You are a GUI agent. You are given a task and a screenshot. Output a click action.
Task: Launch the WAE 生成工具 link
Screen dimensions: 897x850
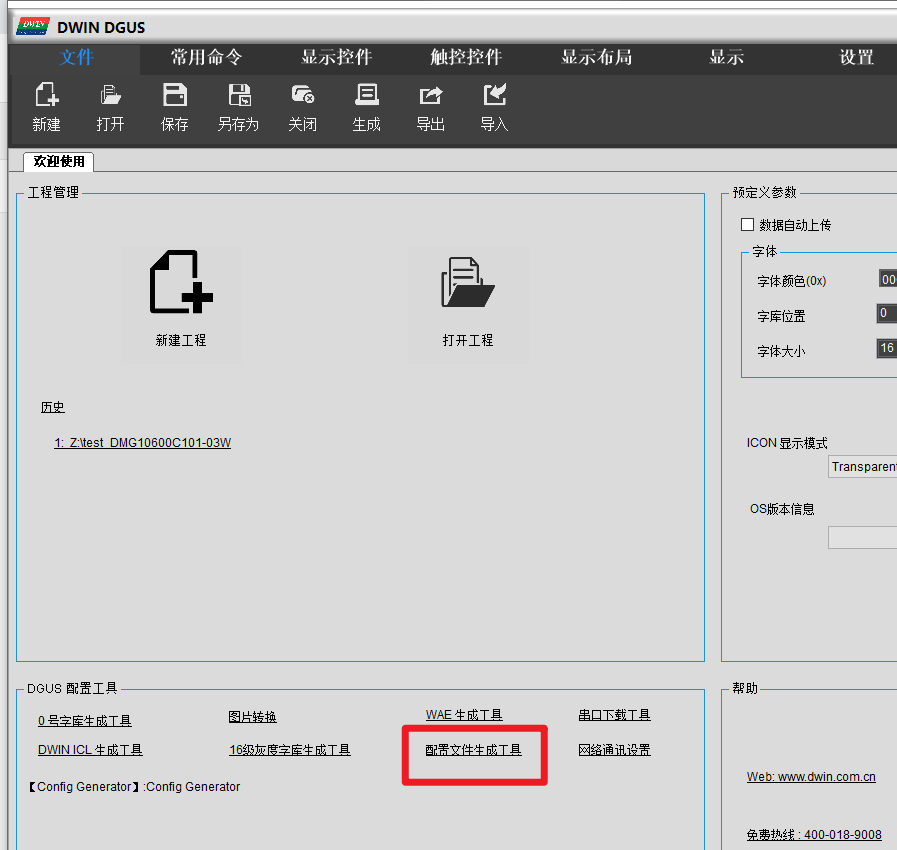tap(464, 715)
